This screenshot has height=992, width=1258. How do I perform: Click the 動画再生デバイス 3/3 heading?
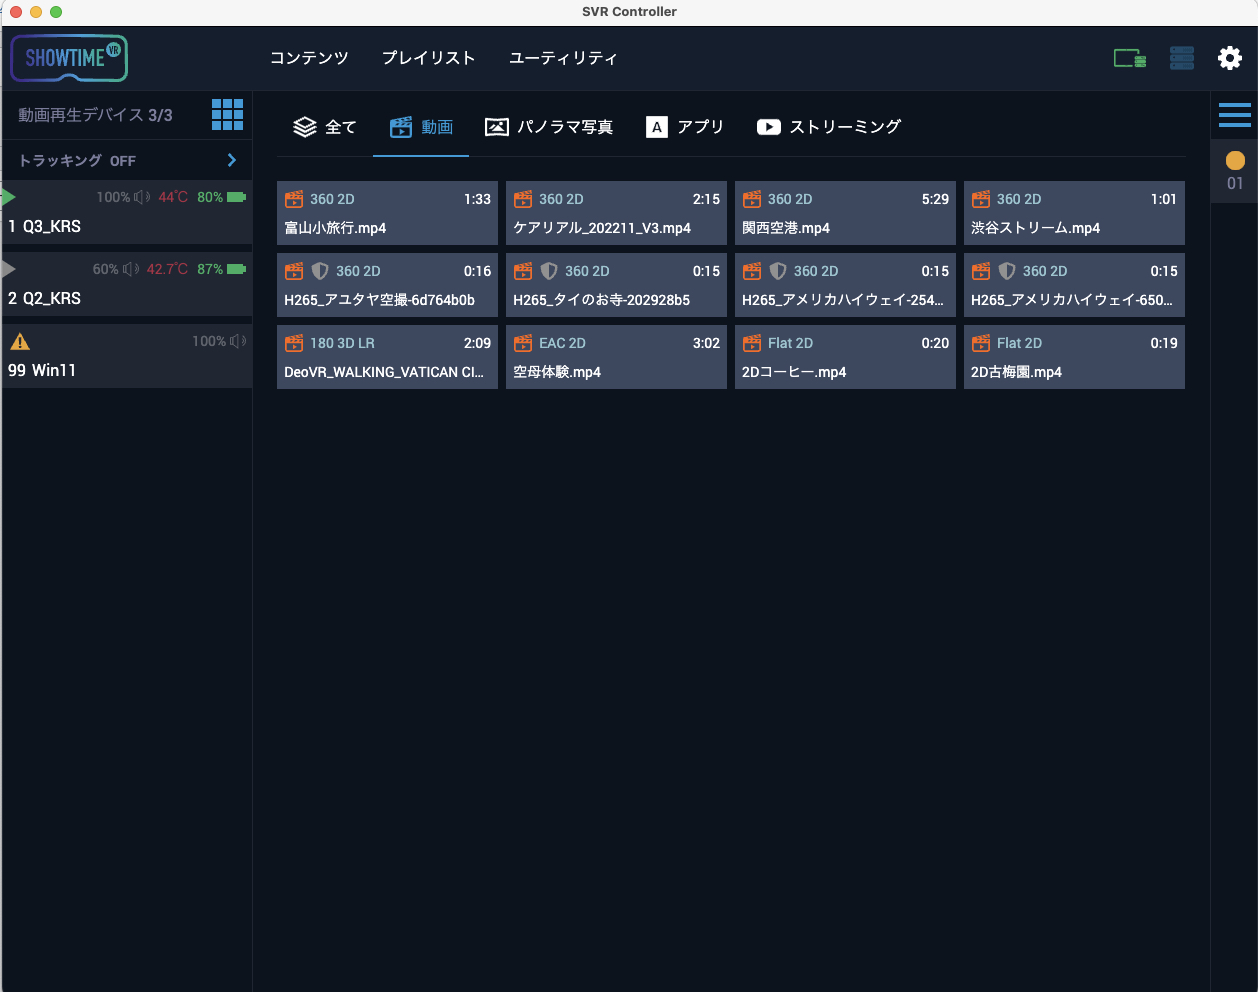[x=95, y=115]
